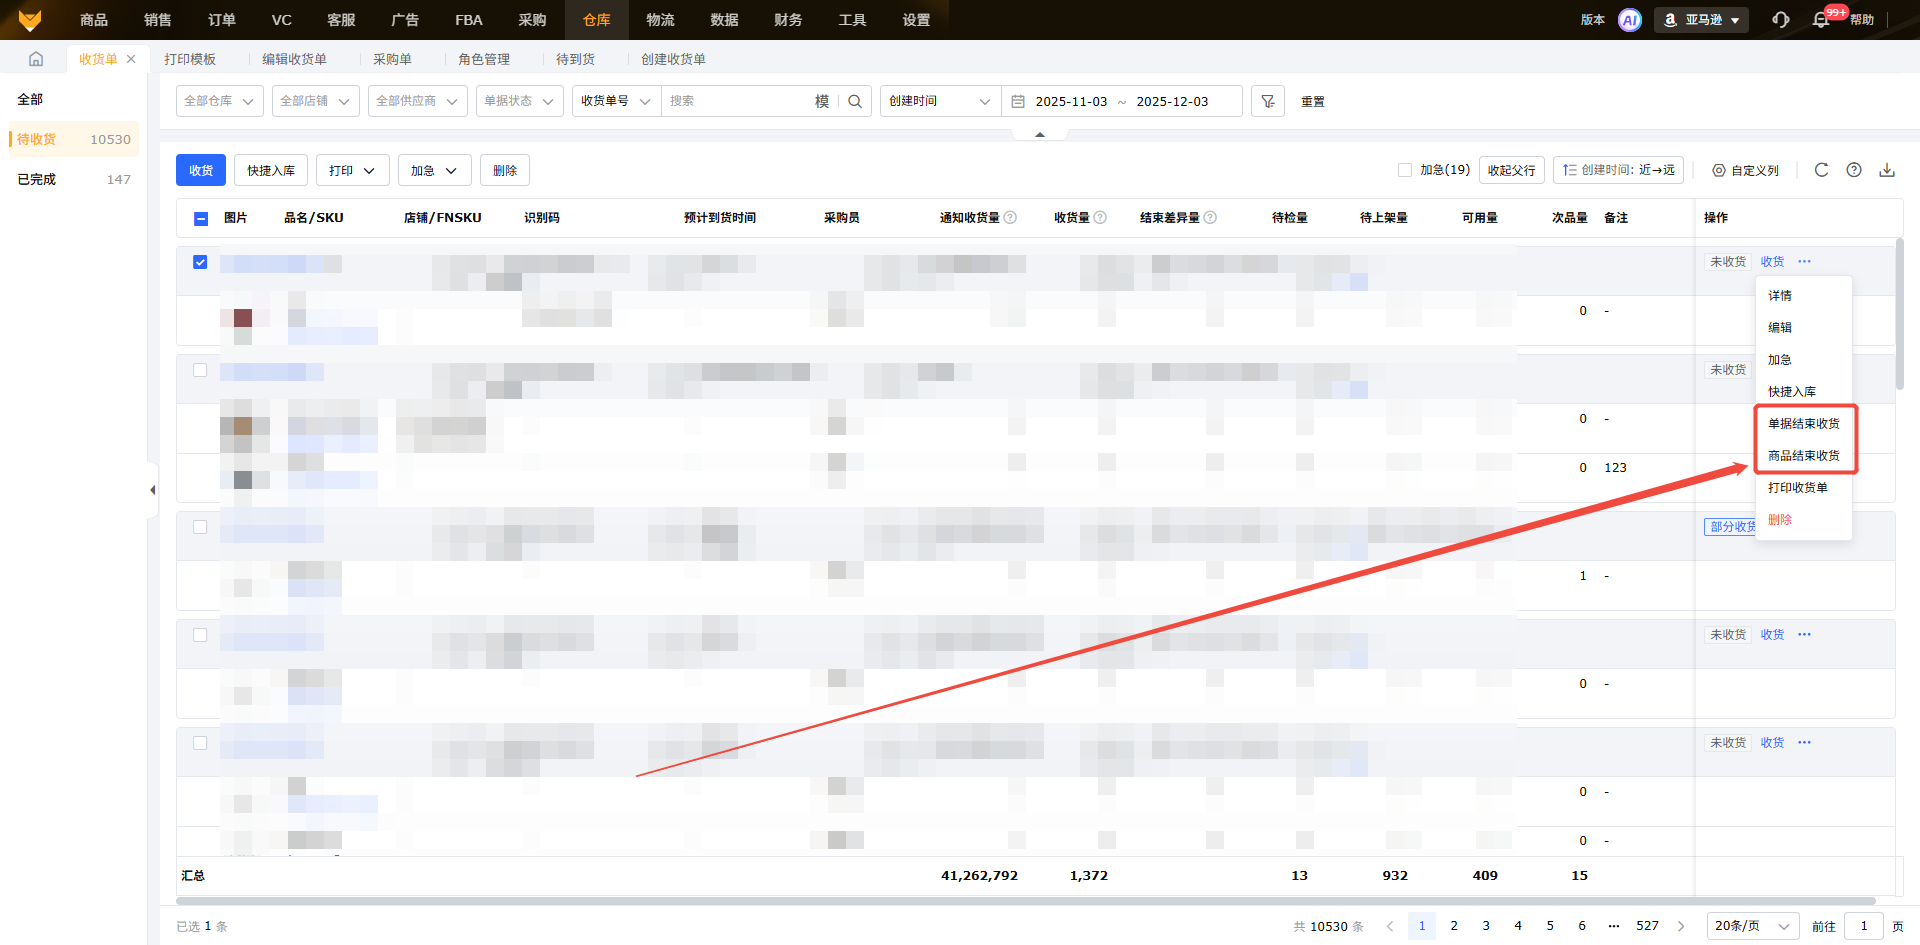The image size is (1920, 945).
Task: Open the 采购 top menu
Action: 533,20
